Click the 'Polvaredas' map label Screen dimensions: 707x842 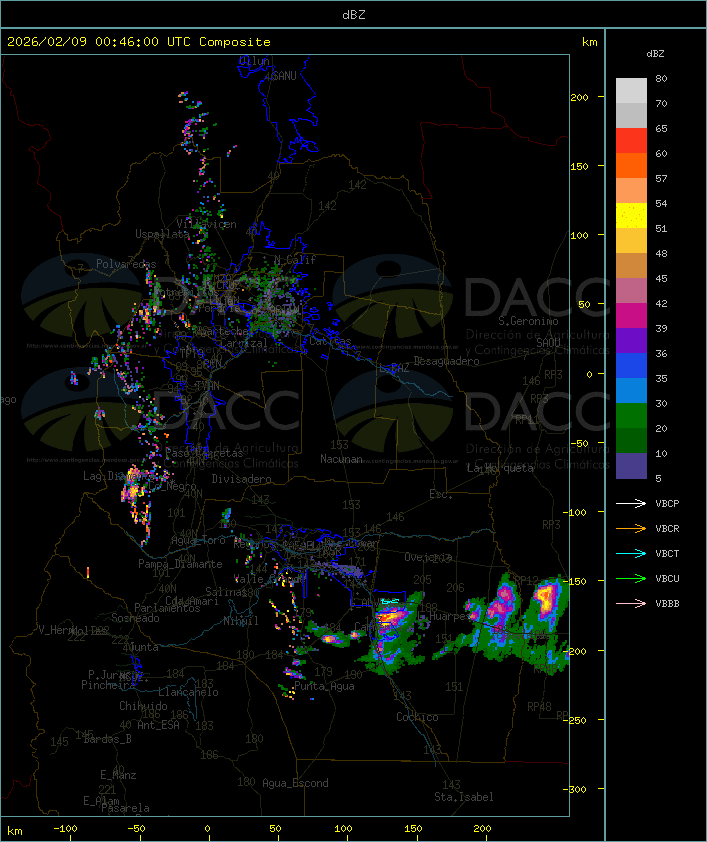point(126,264)
